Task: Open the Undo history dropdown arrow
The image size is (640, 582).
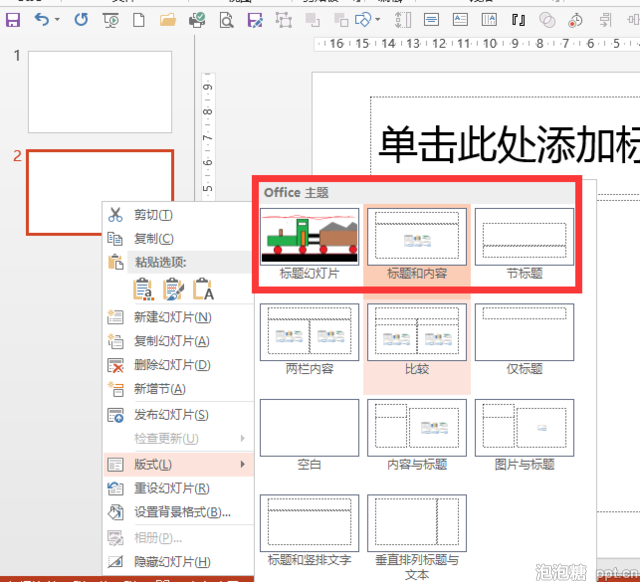Action: coord(57,20)
